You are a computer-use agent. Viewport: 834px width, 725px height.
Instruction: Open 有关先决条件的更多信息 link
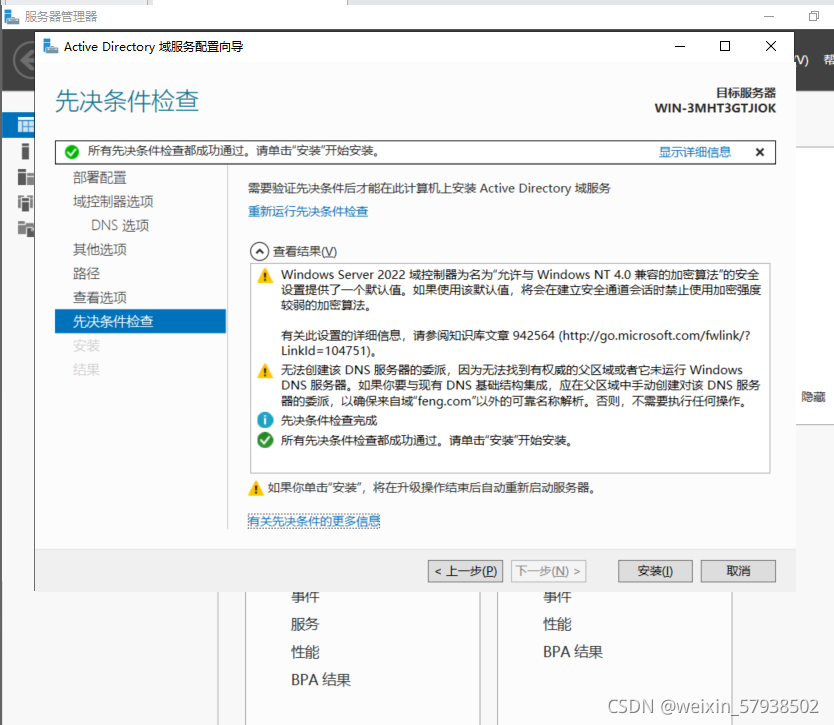pos(314,521)
